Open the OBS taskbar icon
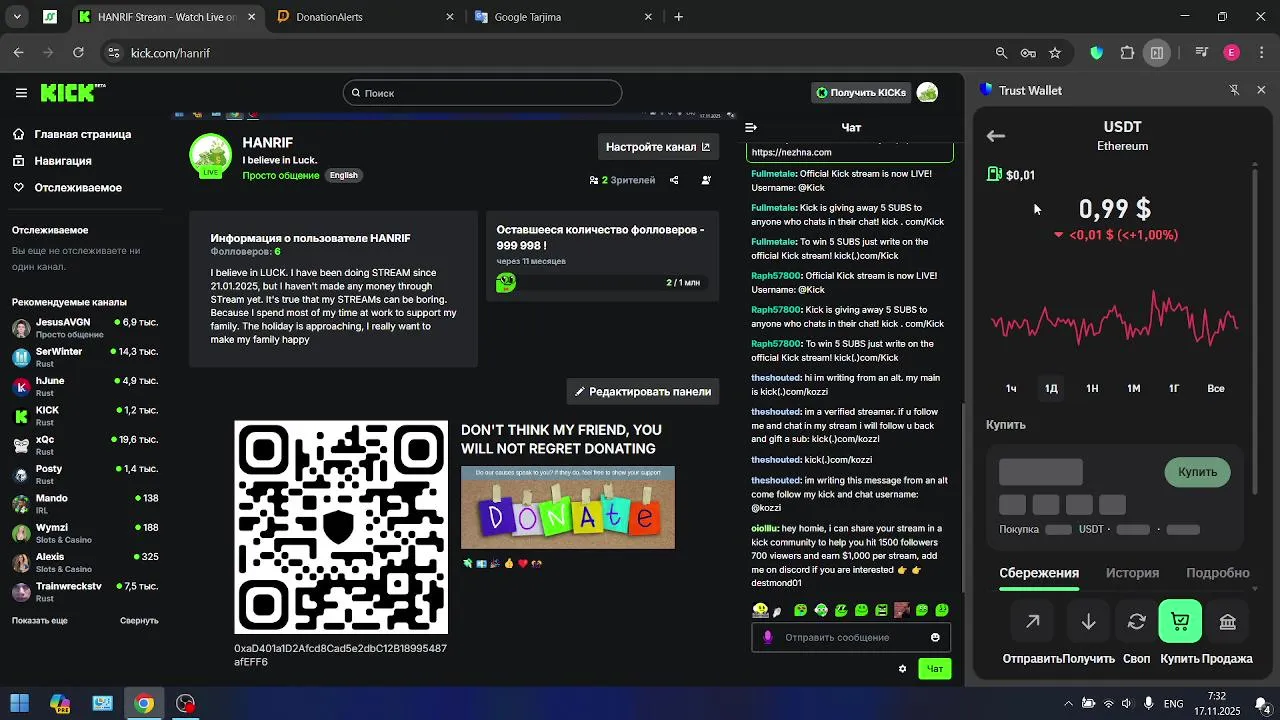 pos(185,703)
